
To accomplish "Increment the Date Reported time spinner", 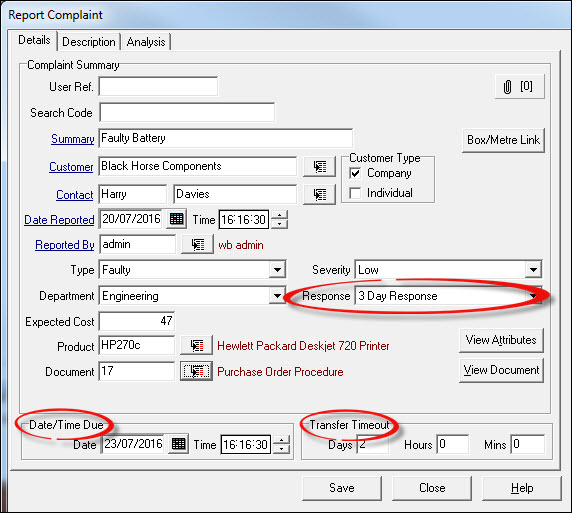I will tap(280, 215).
